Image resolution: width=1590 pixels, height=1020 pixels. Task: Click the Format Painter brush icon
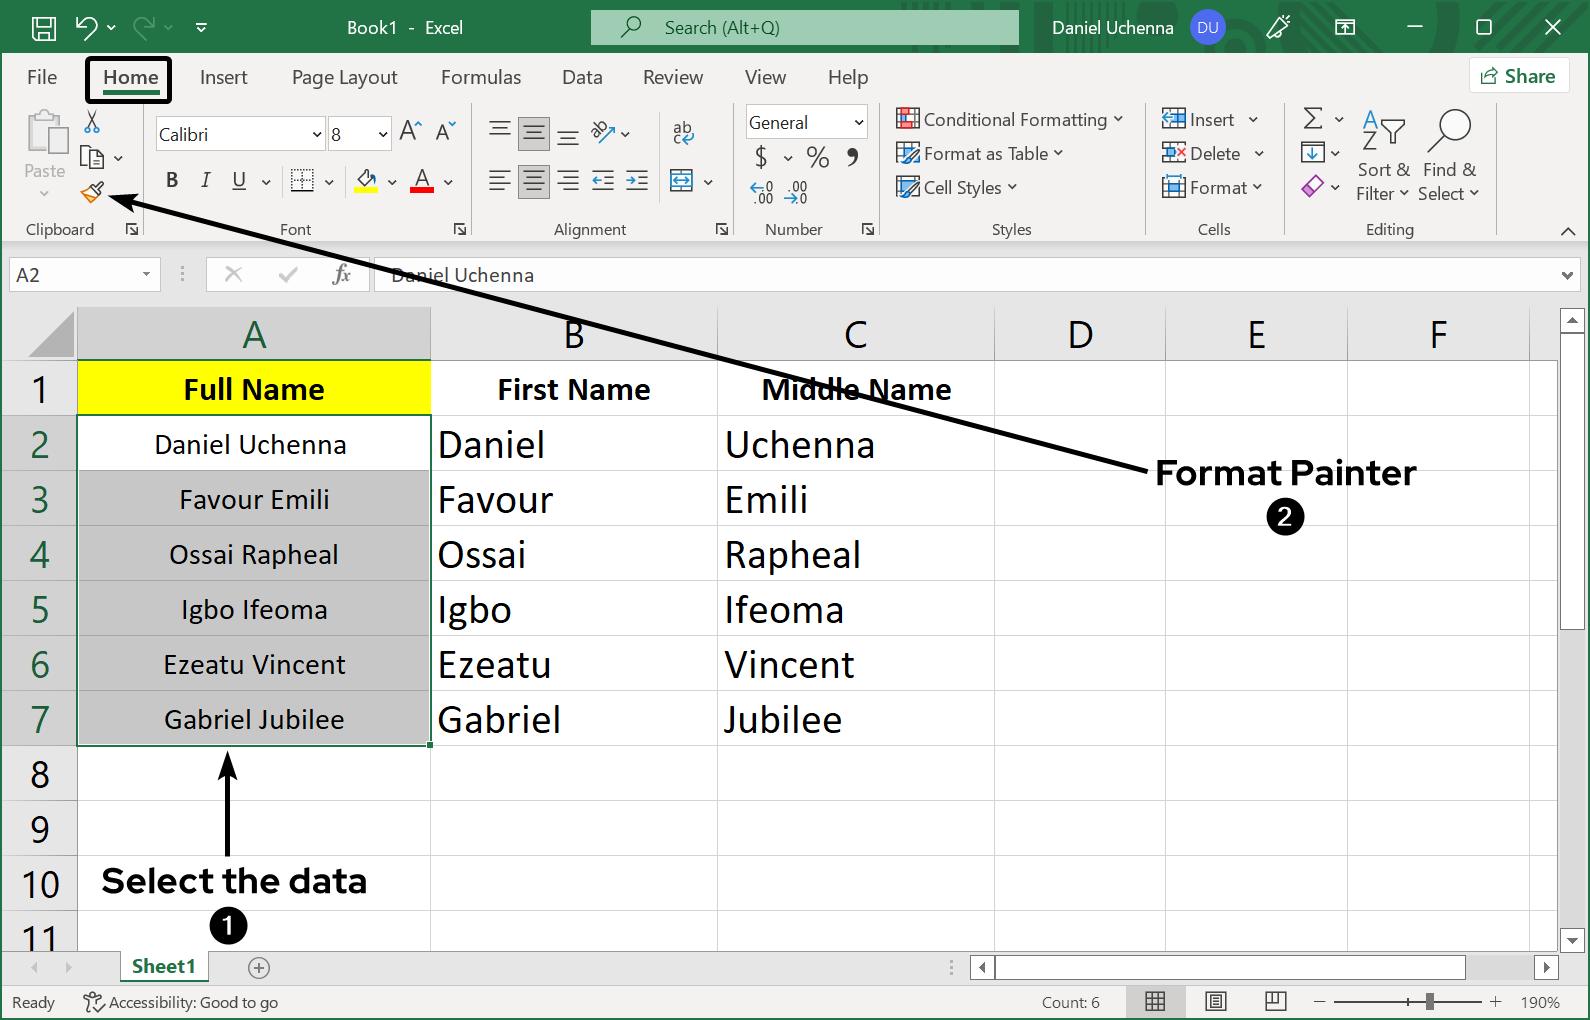click(93, 192)
